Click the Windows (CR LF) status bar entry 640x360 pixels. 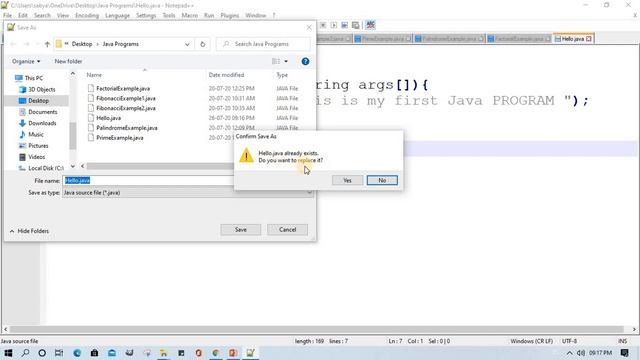click(531, 341)
